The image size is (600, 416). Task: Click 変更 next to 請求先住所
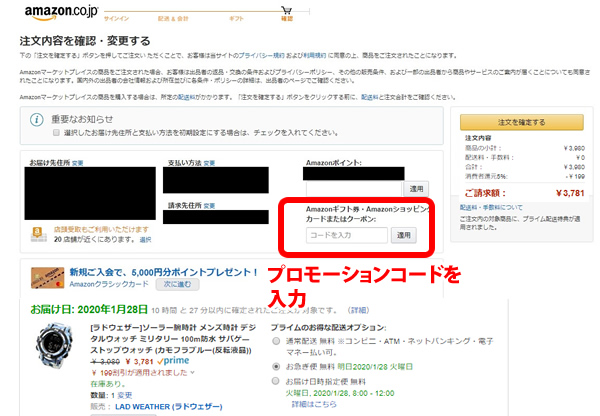click(x=209, y=206)
